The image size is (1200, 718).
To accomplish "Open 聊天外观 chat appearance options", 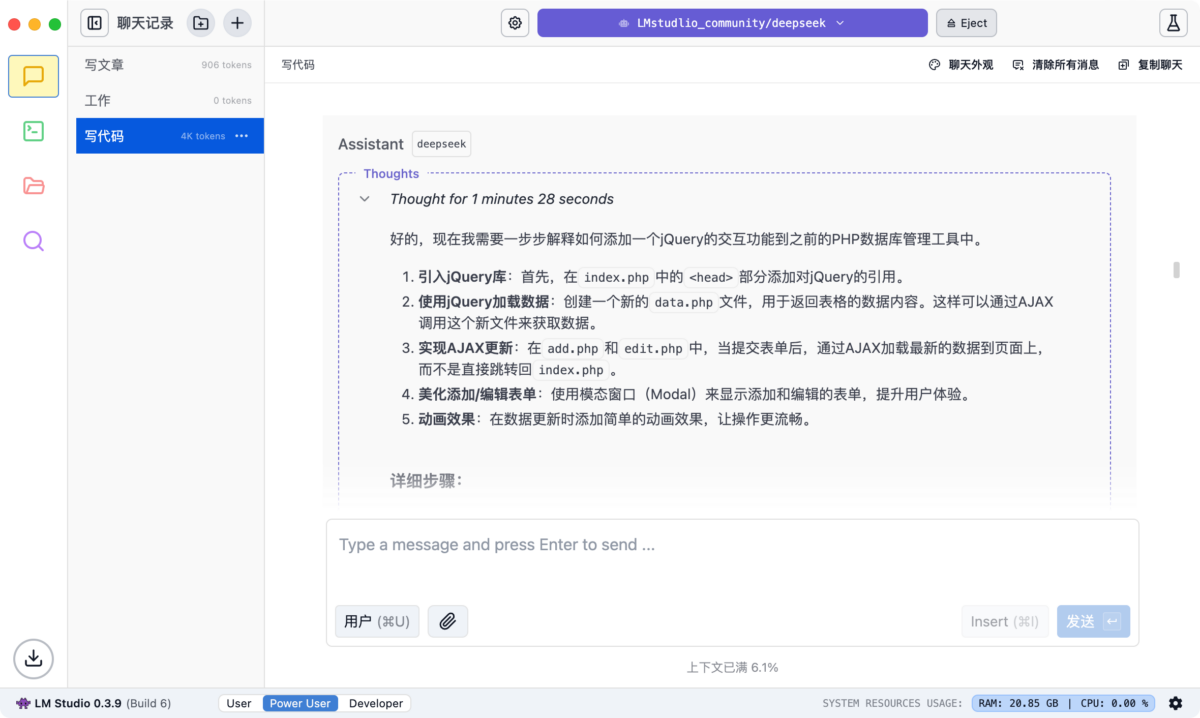I will 961,65.
